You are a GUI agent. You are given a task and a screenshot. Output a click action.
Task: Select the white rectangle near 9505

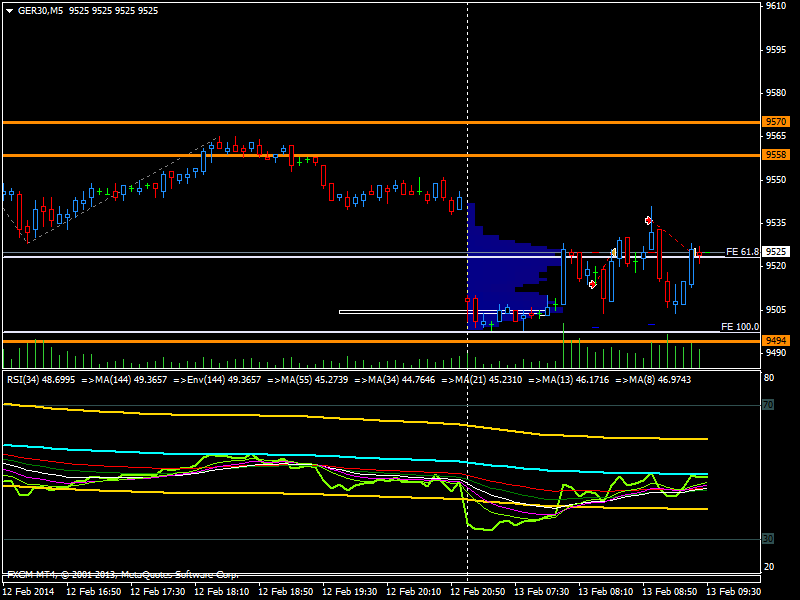[x=440, y=312]
